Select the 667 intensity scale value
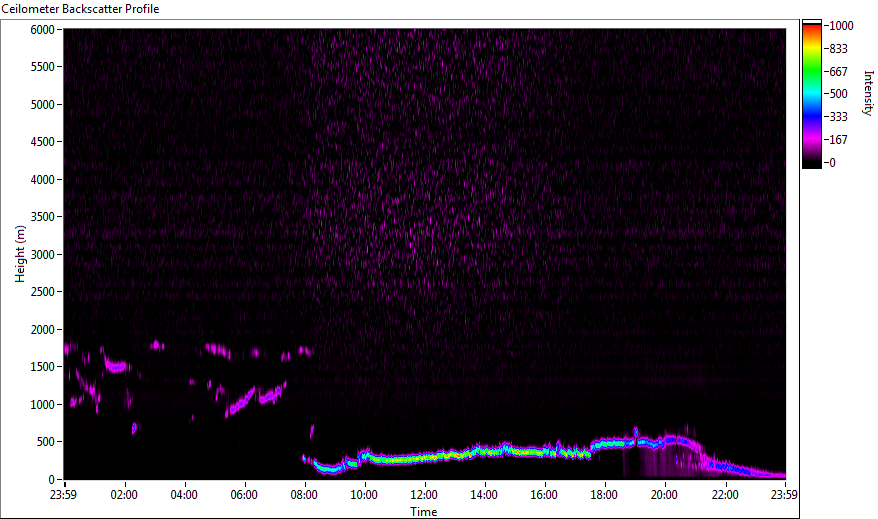878x519 pixels. point(838,72)
